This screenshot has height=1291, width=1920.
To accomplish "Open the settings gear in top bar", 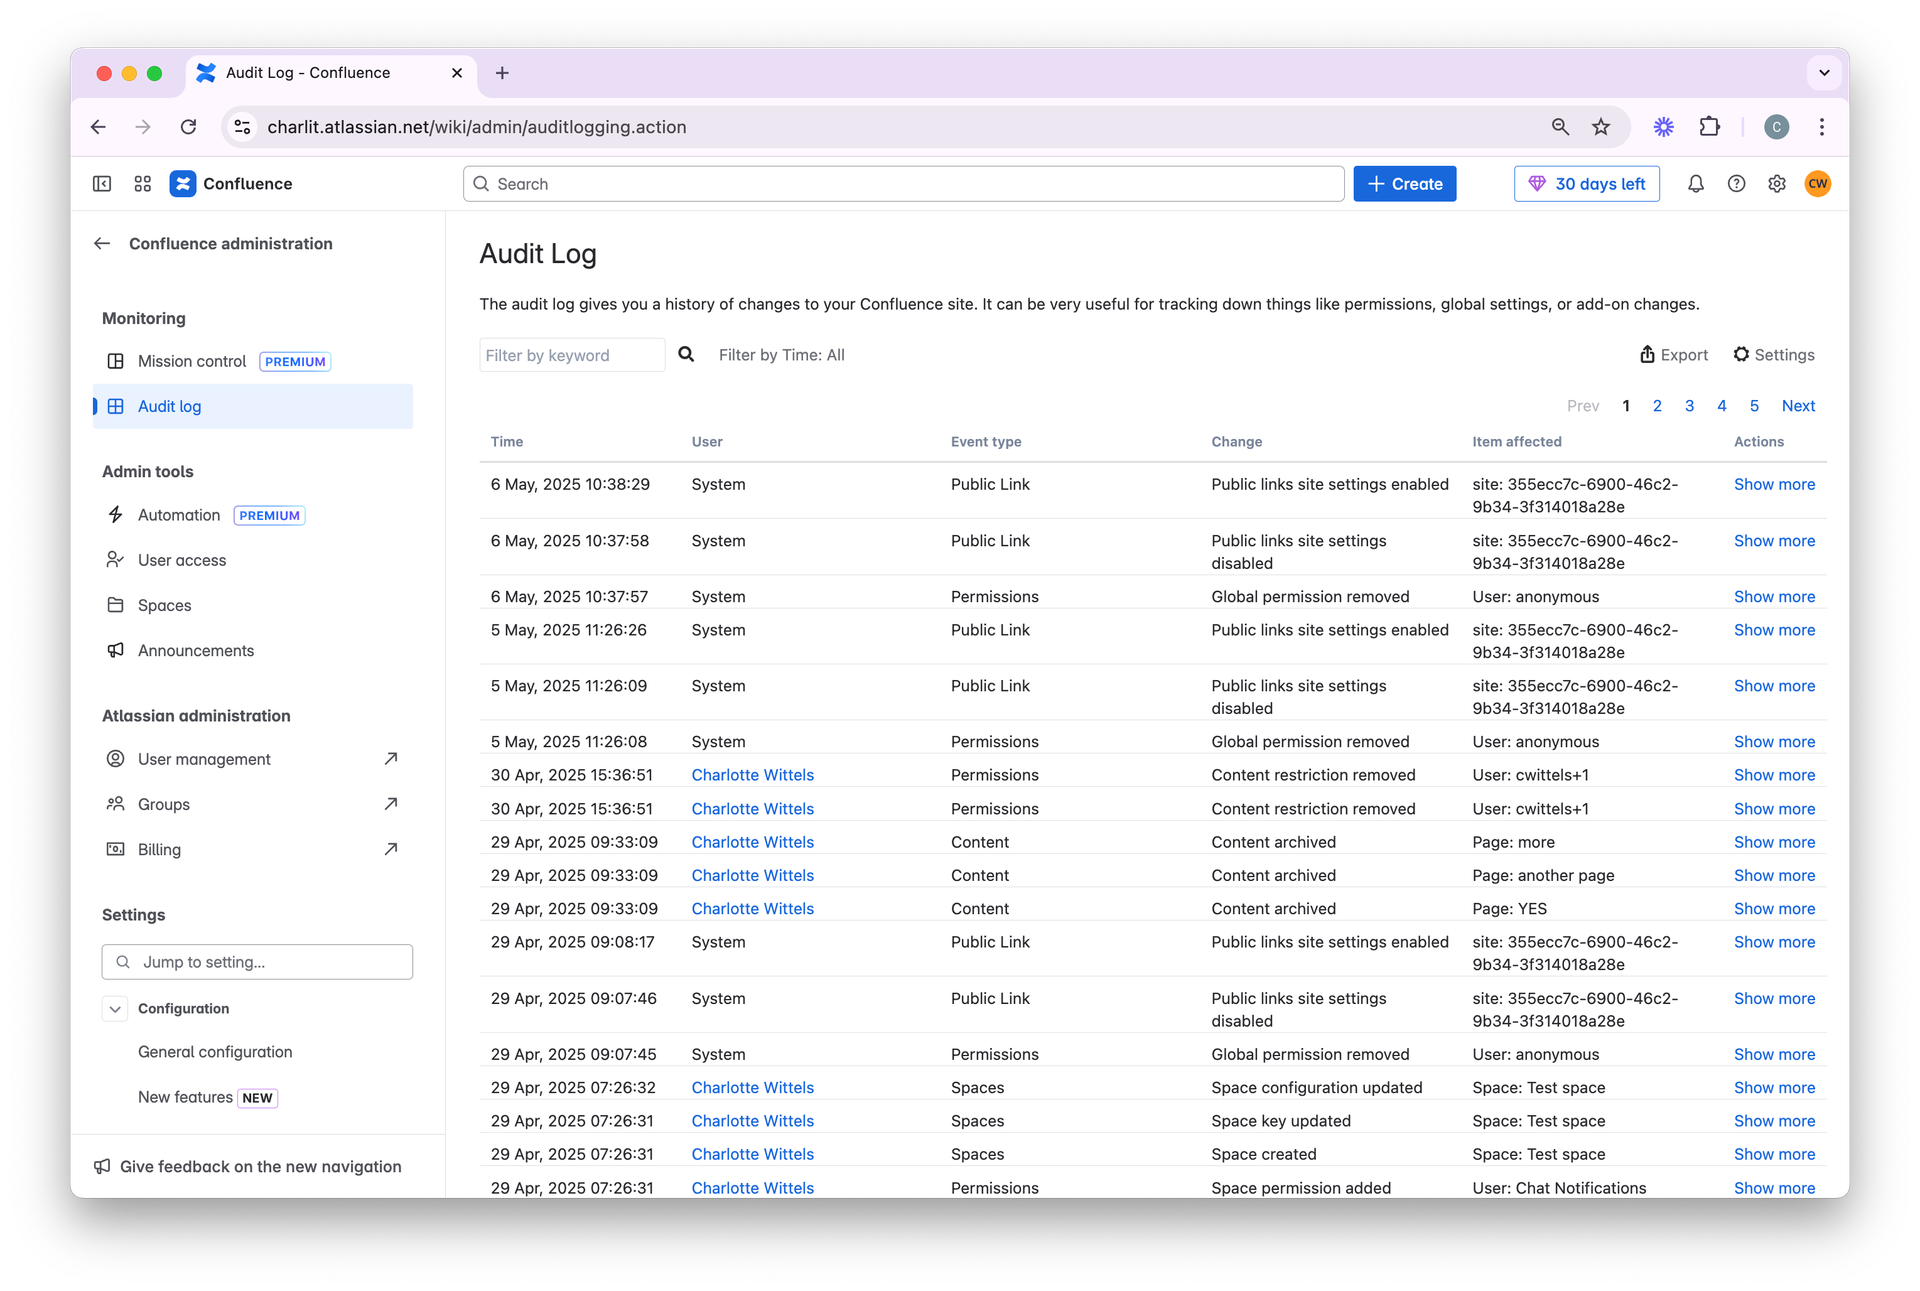I will coord(1777,184).
